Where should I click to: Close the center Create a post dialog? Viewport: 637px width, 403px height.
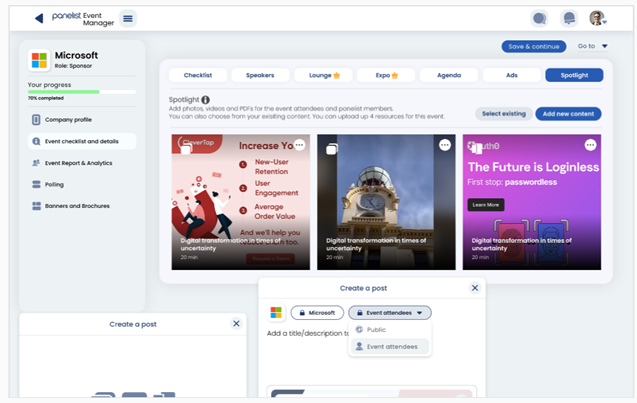[474, 288]
